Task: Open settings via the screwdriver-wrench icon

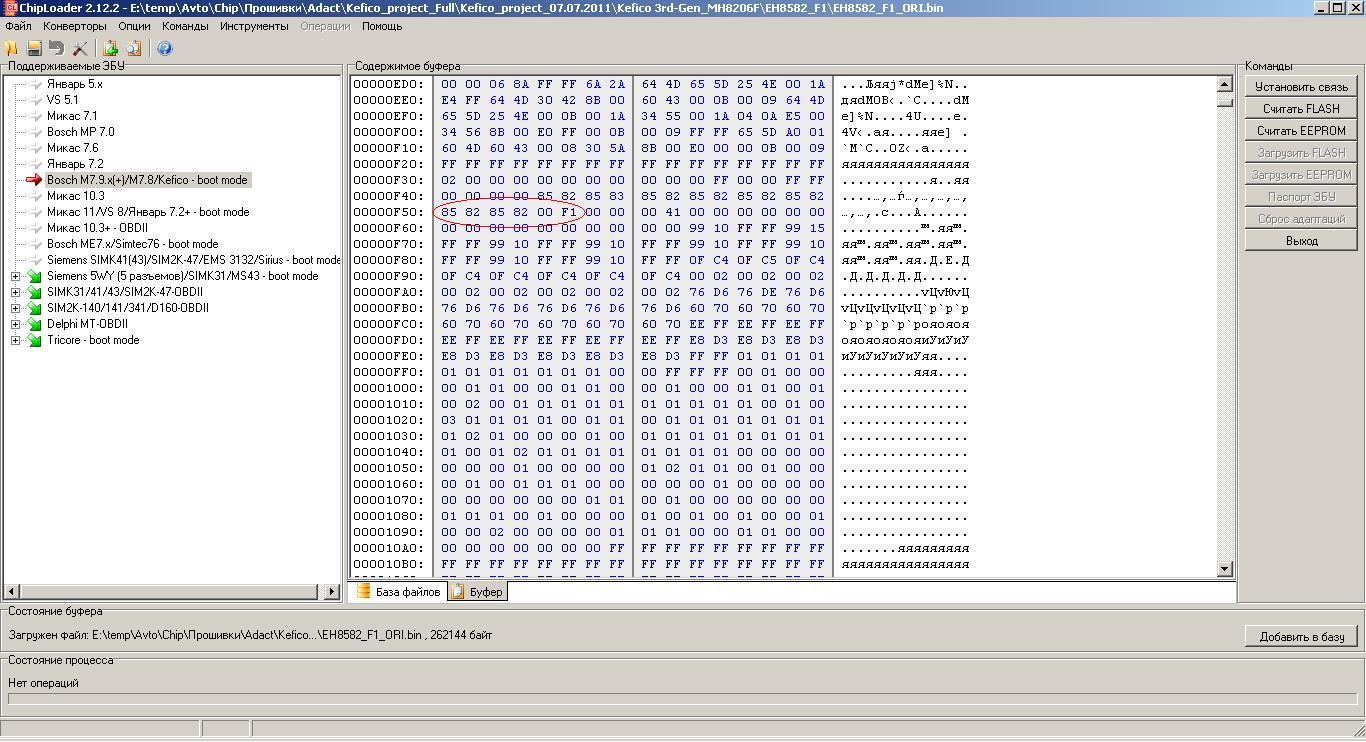Action: point(80,48)
